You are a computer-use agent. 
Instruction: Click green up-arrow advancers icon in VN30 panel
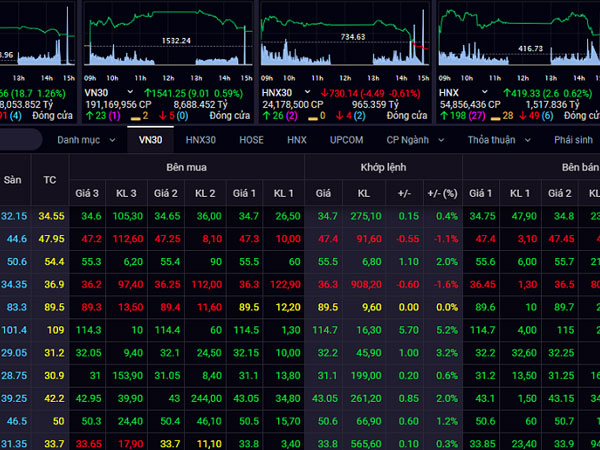(92, 116)
